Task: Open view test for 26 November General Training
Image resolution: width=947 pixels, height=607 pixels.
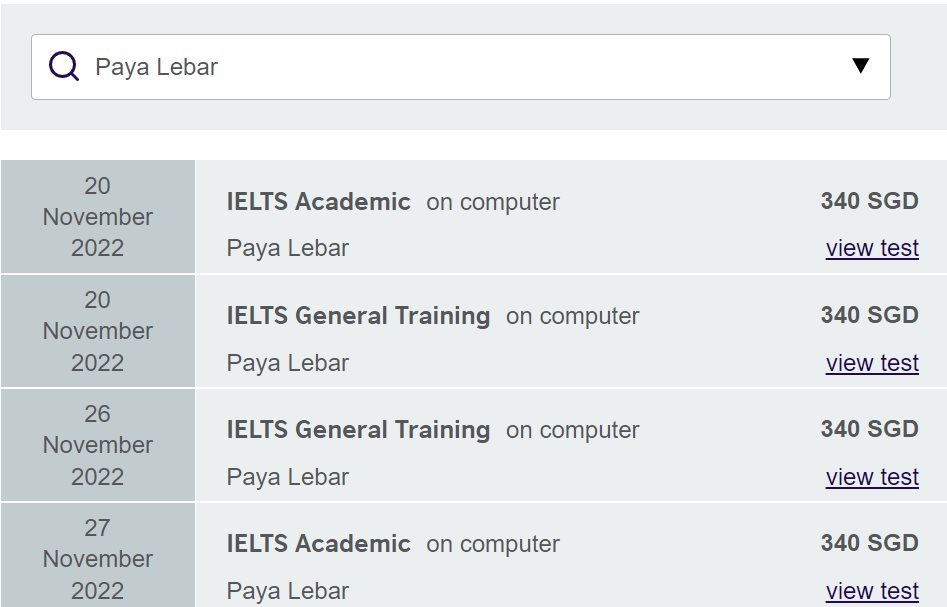Action: (872, 477)
